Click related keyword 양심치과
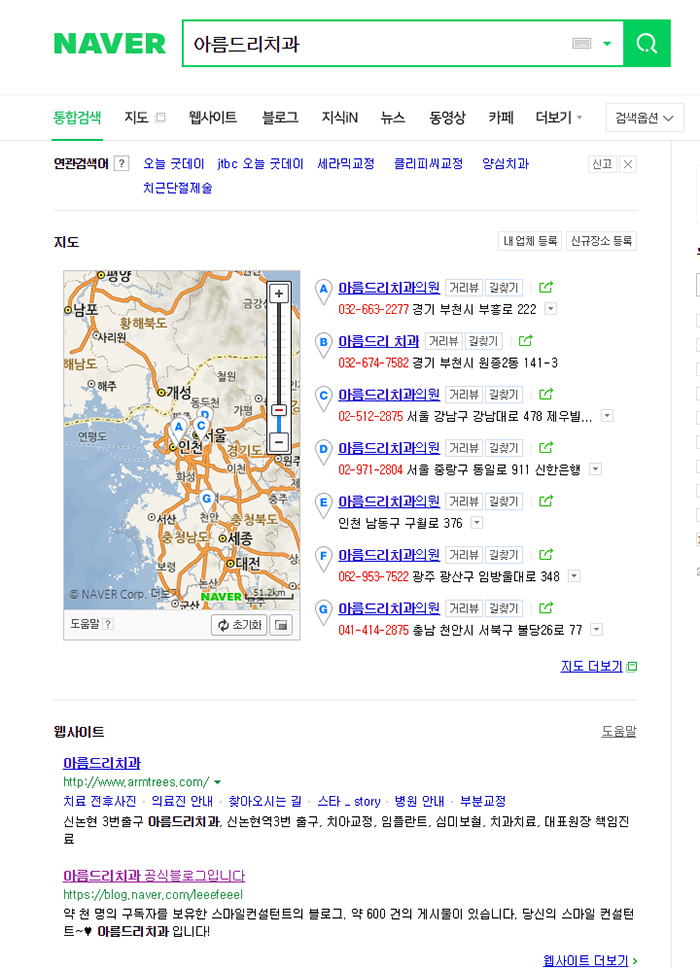The height and width of the screenshot is (968, 700). (506, 164)
